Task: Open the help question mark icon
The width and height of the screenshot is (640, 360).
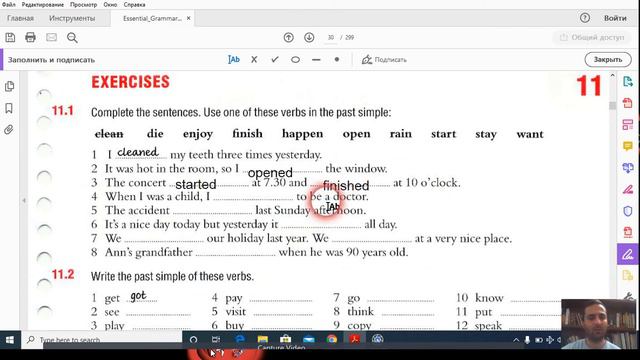Action: pyautogui.click(x=585, y=18)
